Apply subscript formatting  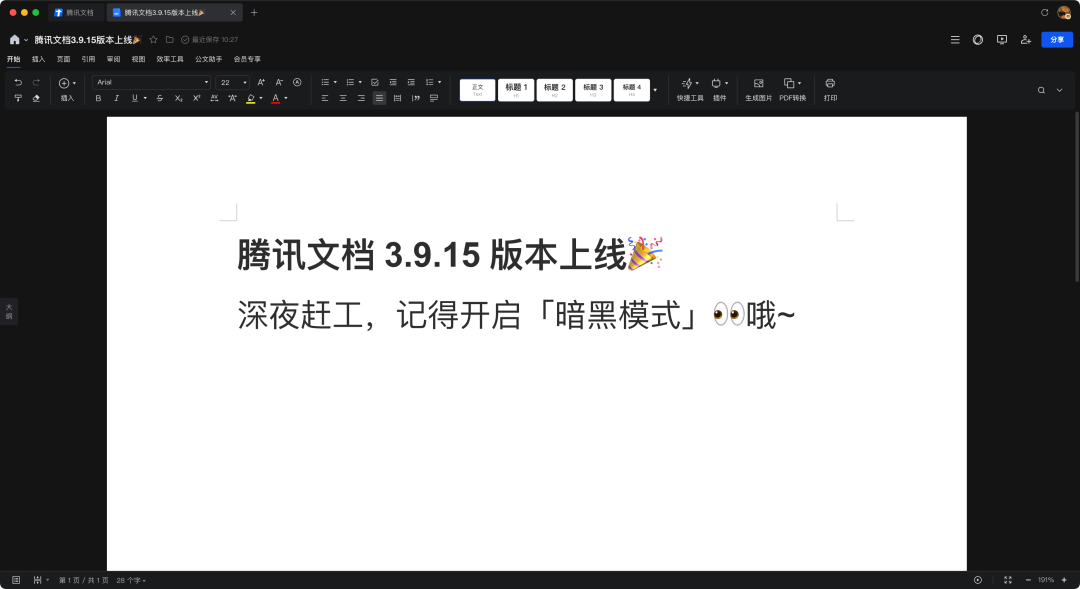[178, 99]
